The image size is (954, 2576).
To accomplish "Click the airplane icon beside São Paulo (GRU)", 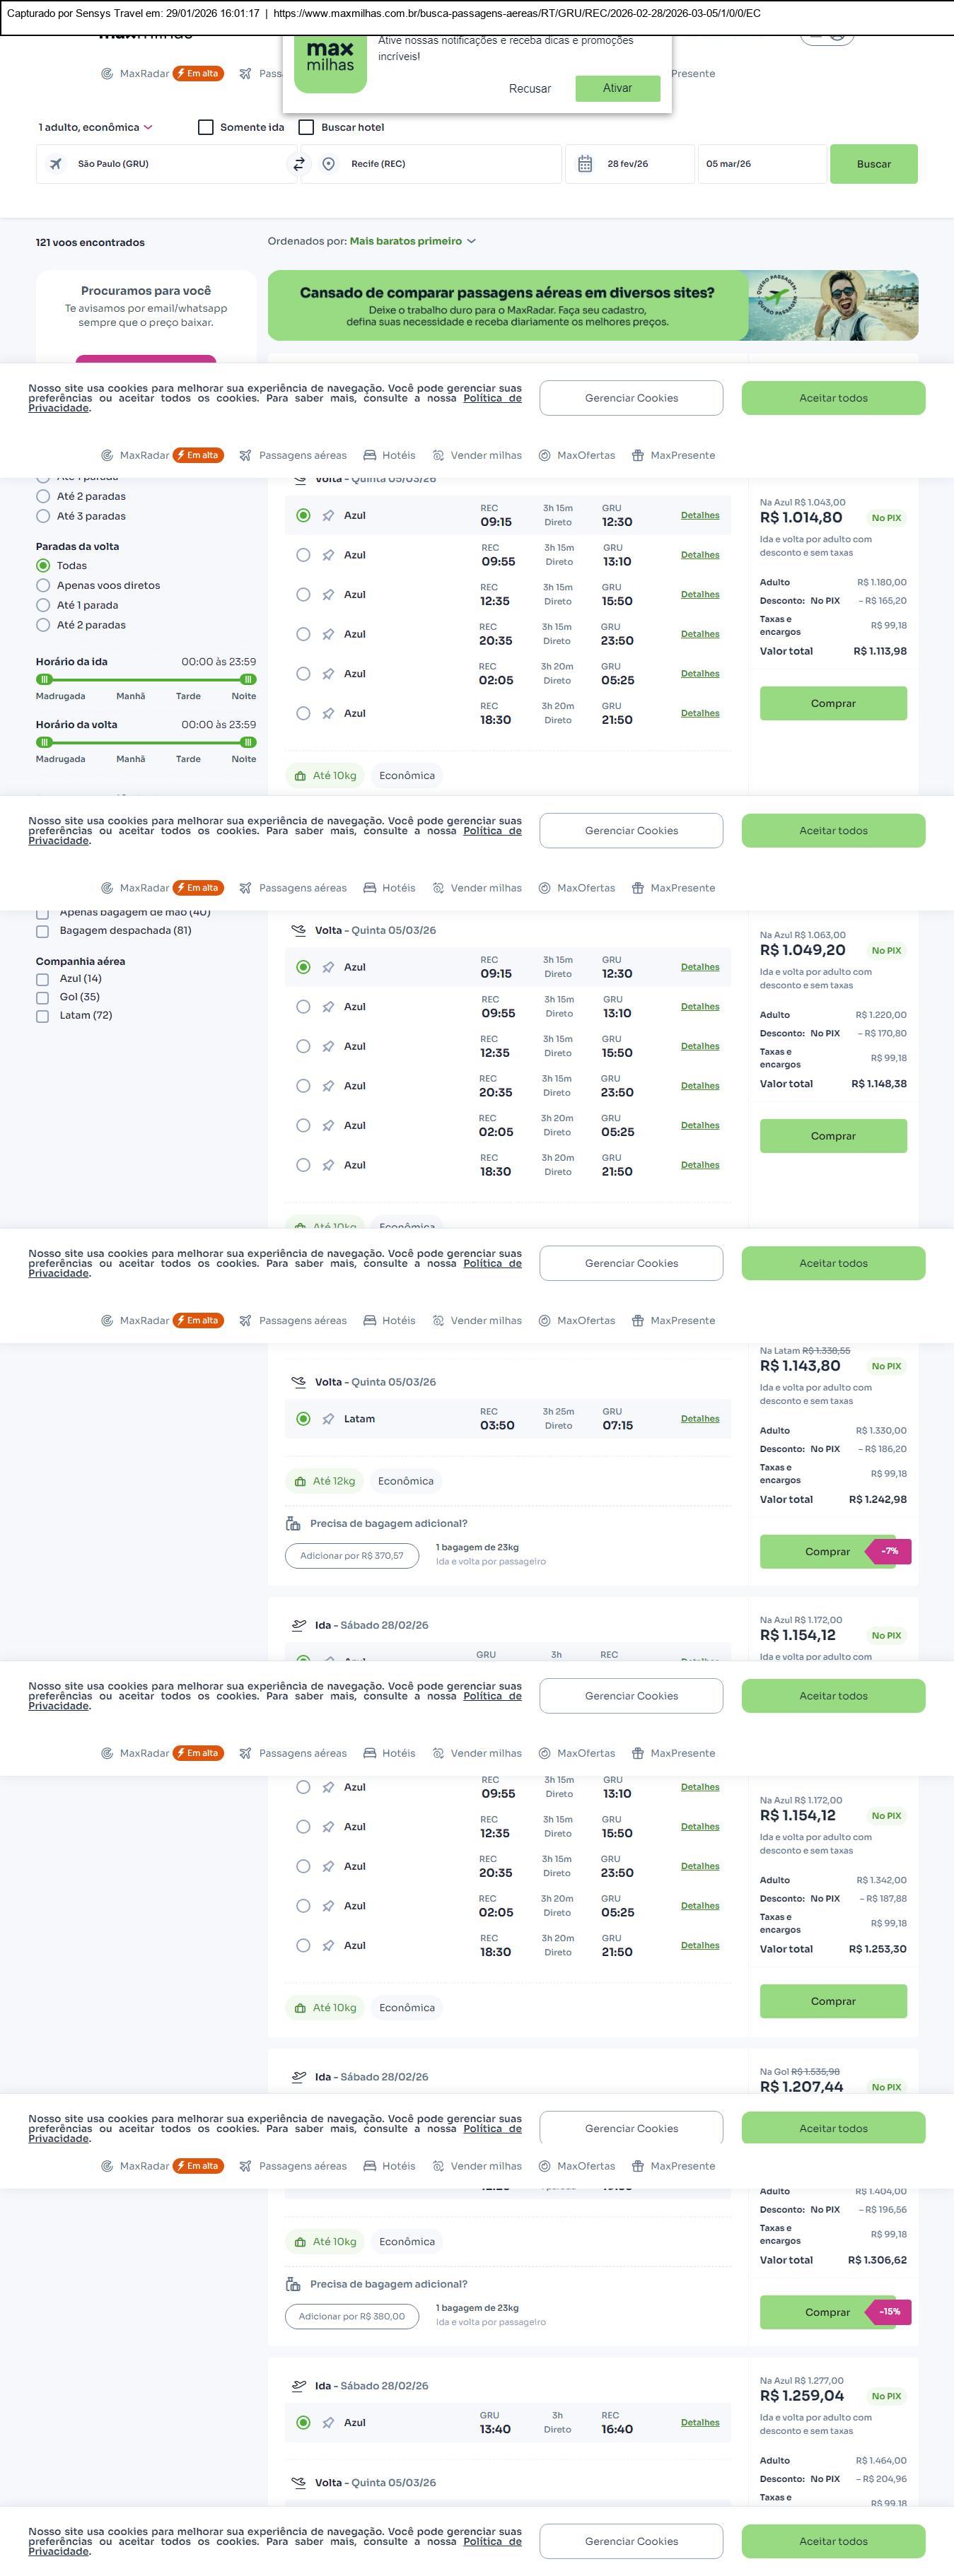I will pos(56,164).
